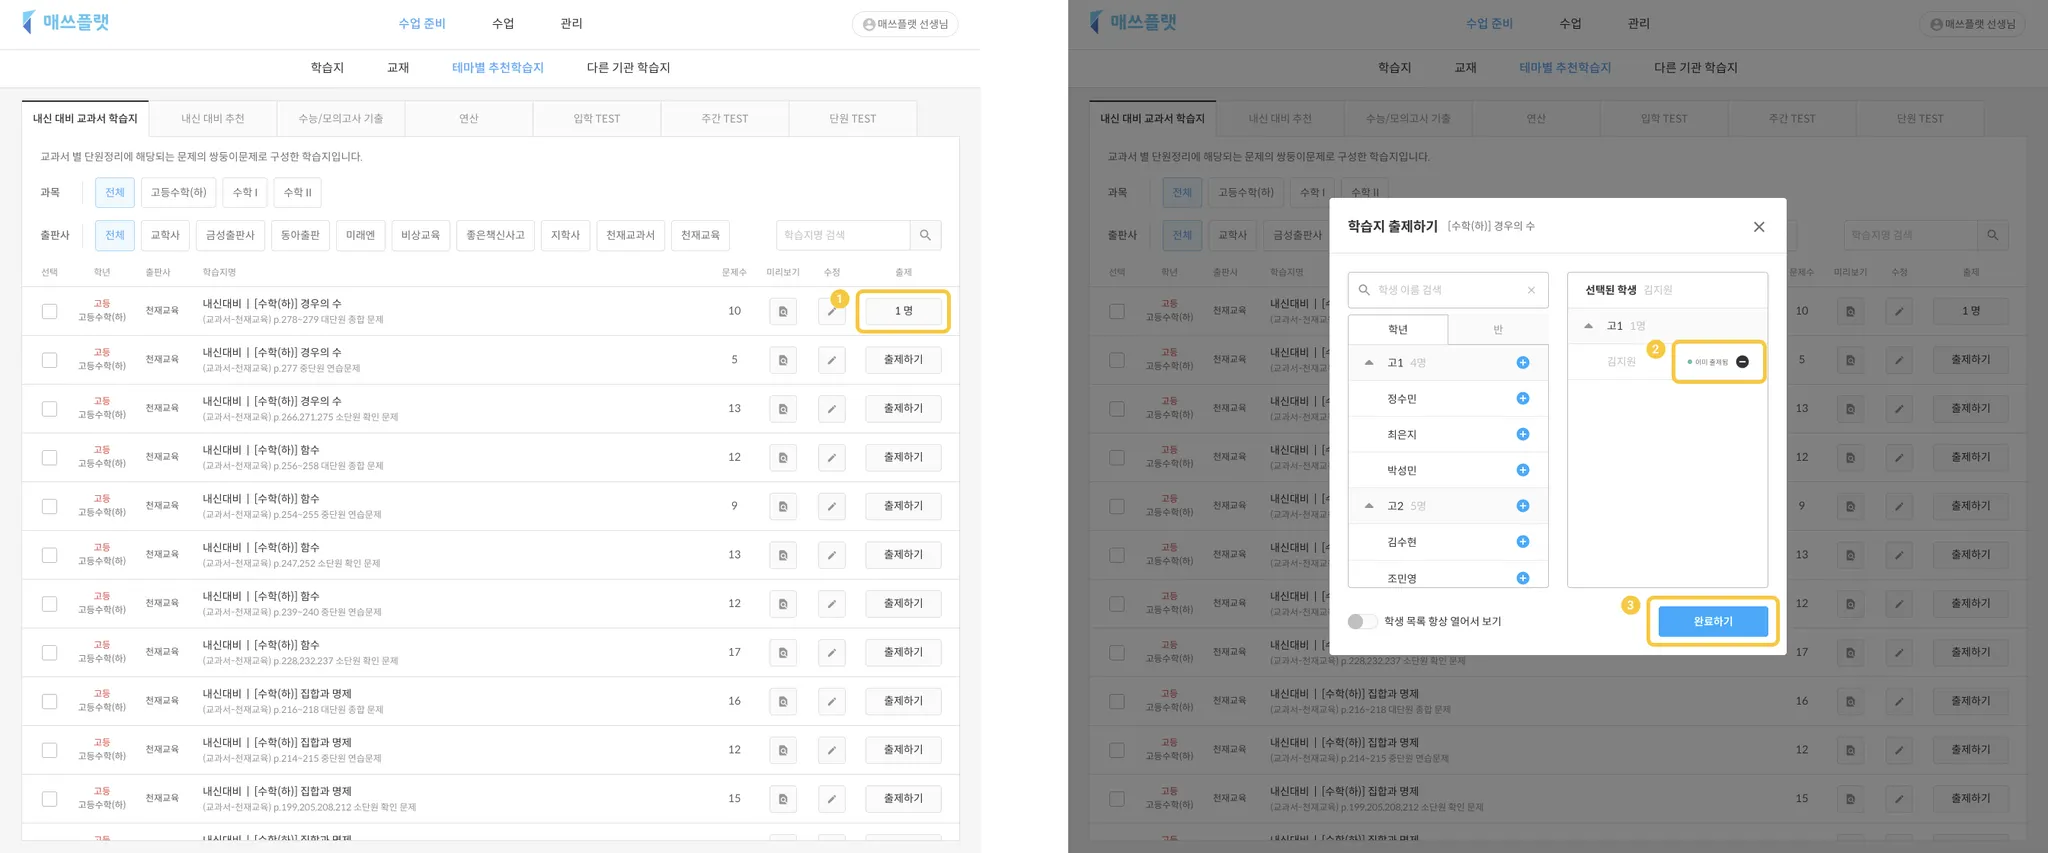Check the p.254~255 row checkbox on the left page
Screen dimensions: 2048x853
(49, 506)
